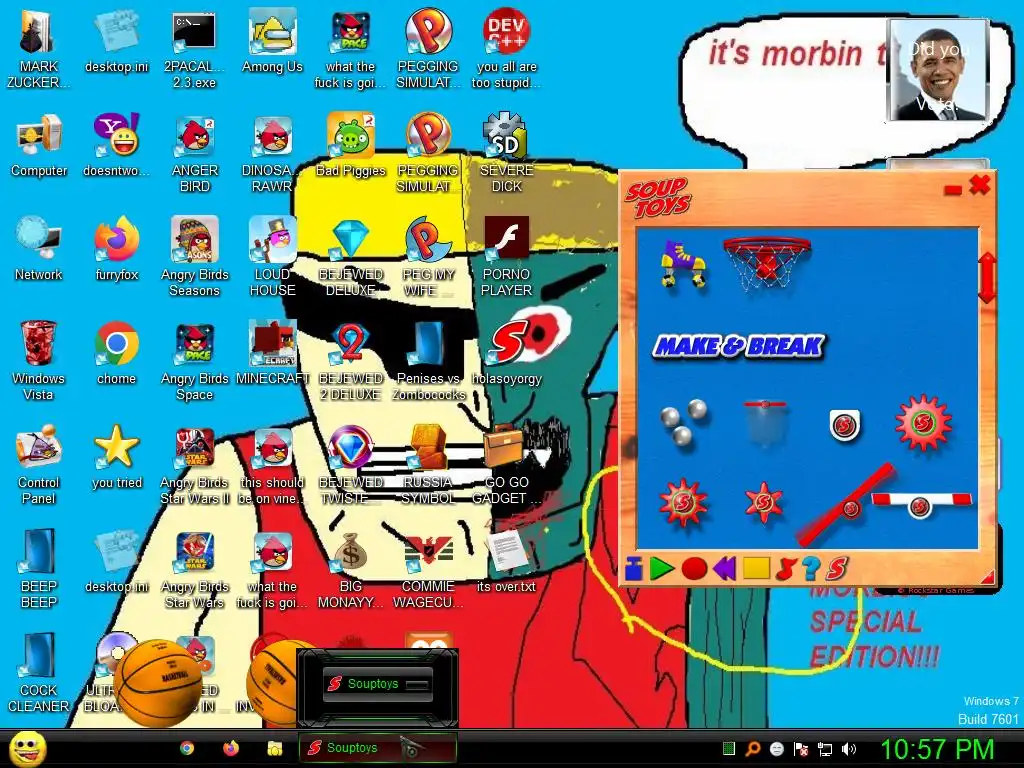Open the Network desktop icon

pyautogui.click(x=39, y=249)
